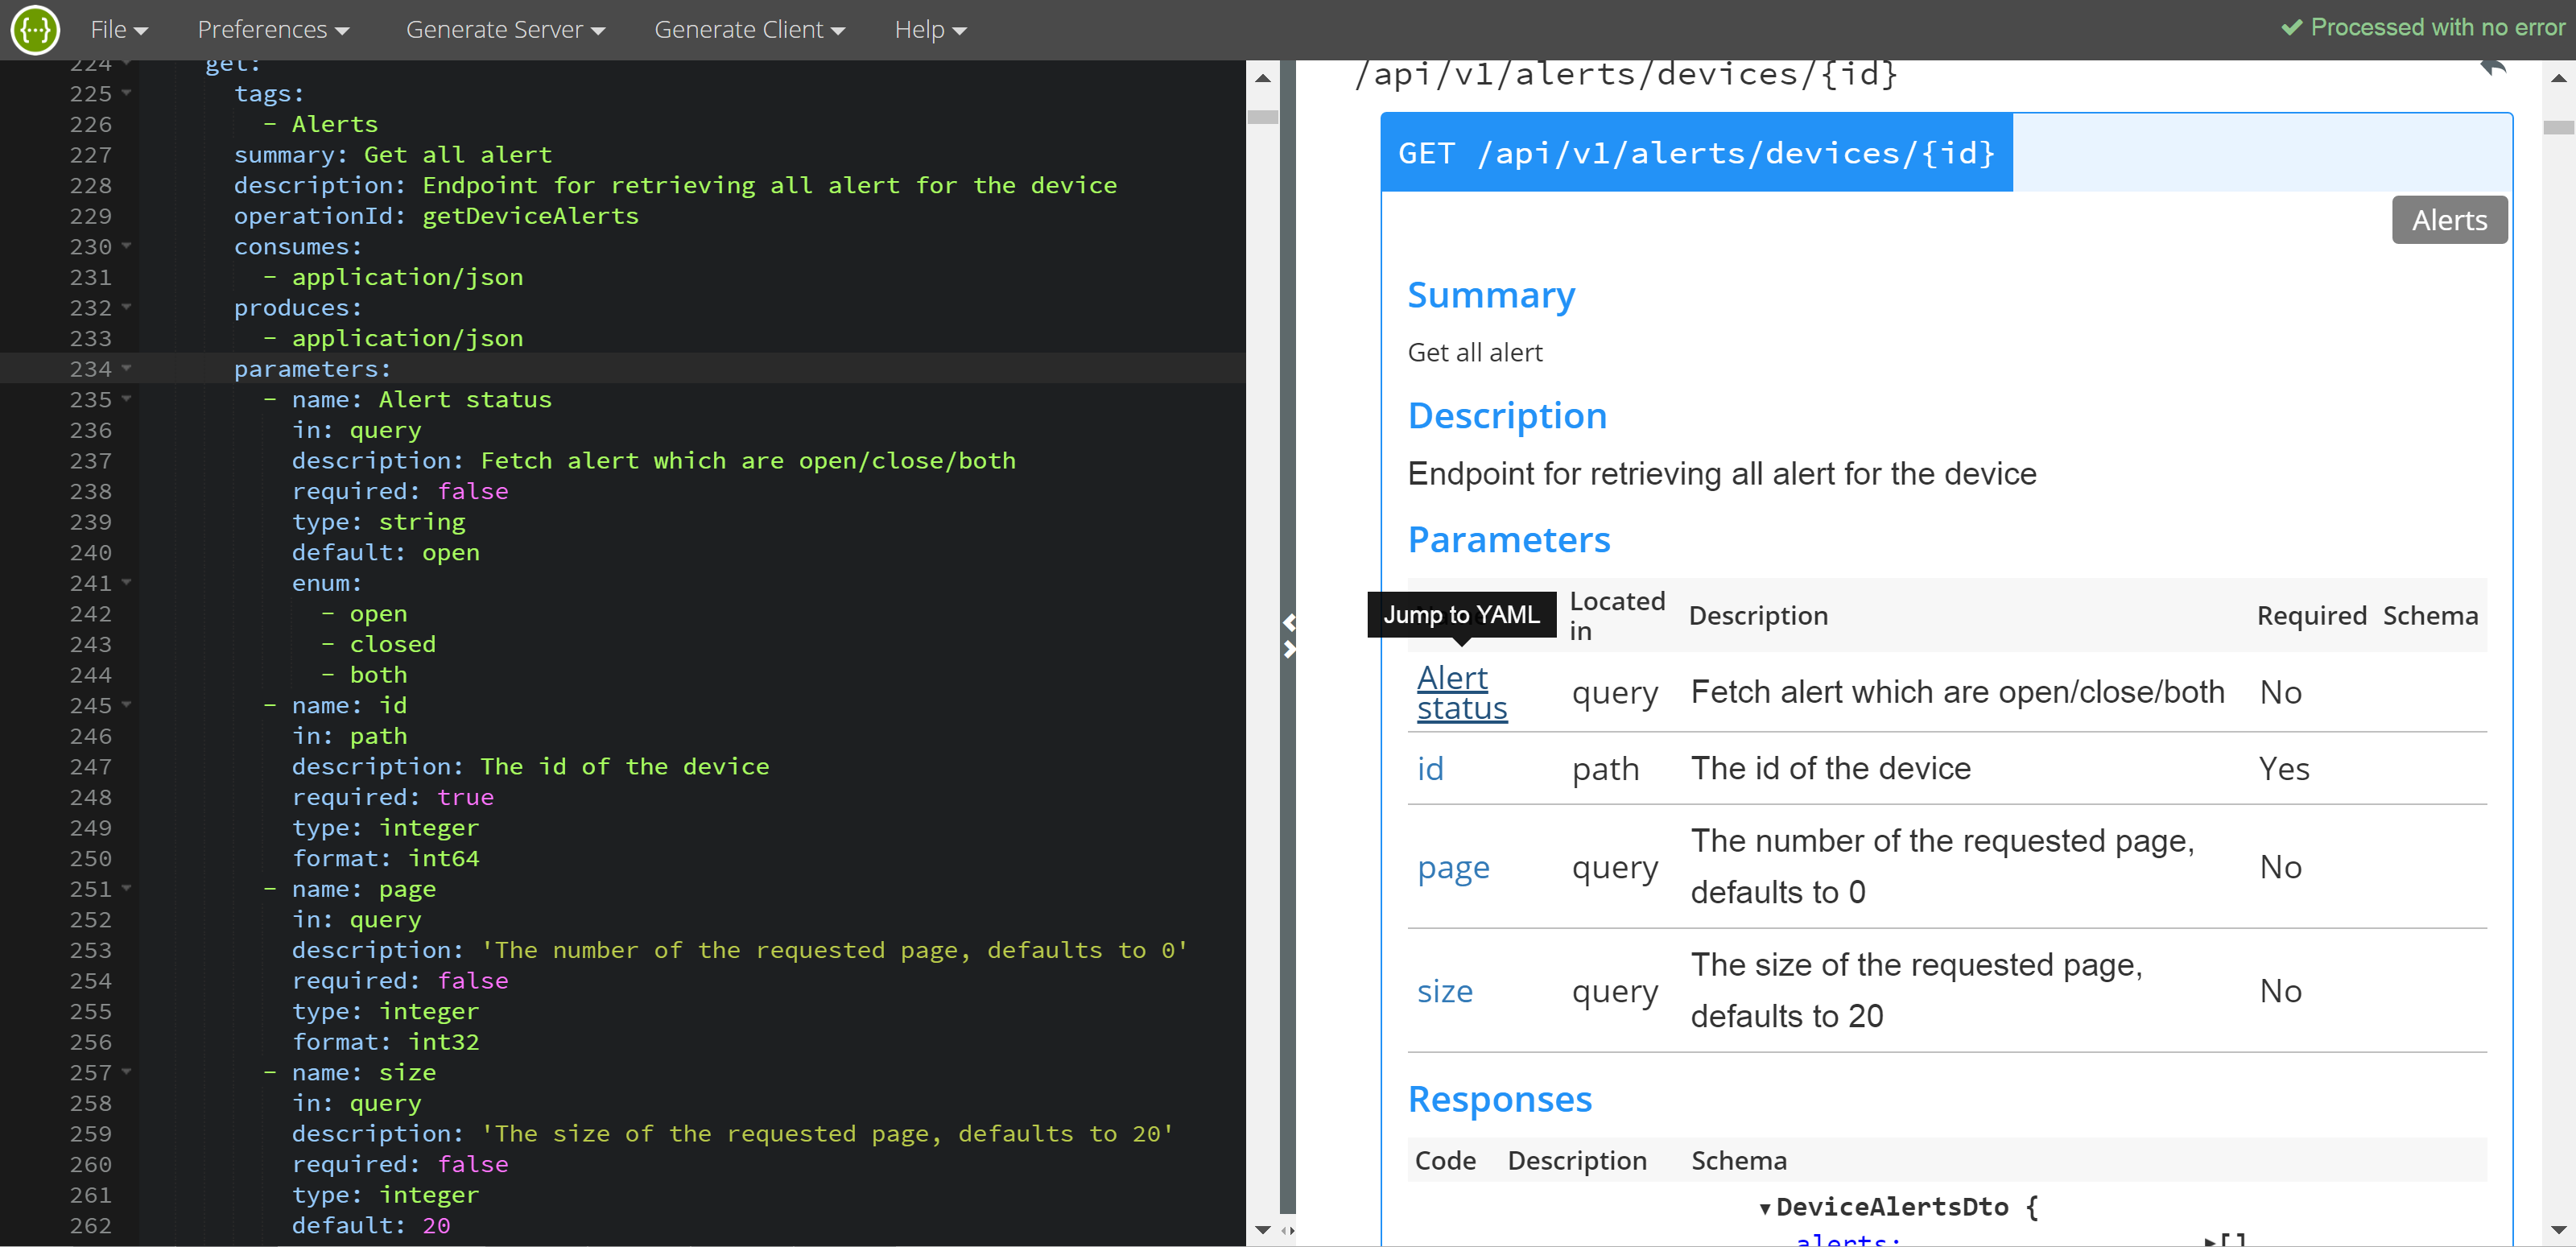This screenshot has height=1247, width=2576.
Task: Open the Help menu
Action: (x=930, y=30)
